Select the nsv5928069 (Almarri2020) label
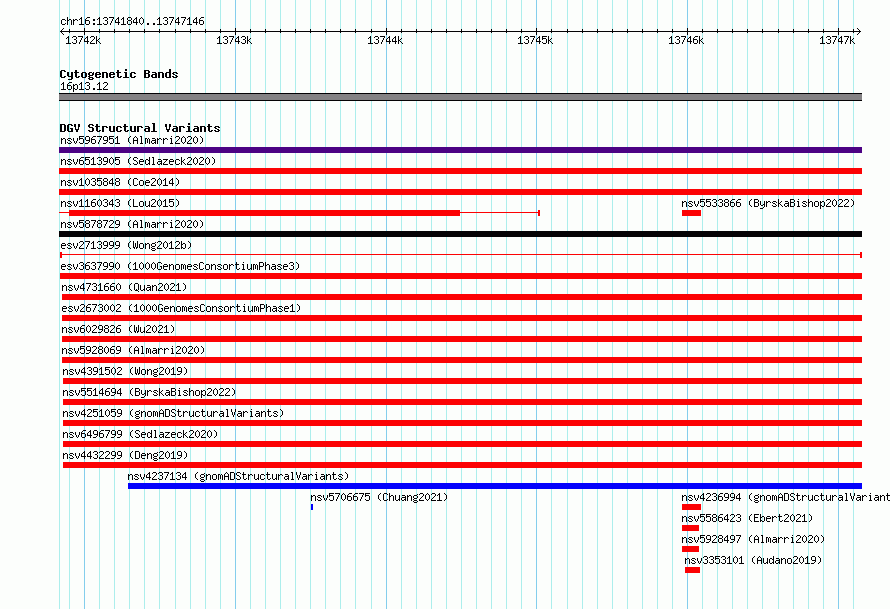Viewport: 890px width, 609px height. pos(133,350)
